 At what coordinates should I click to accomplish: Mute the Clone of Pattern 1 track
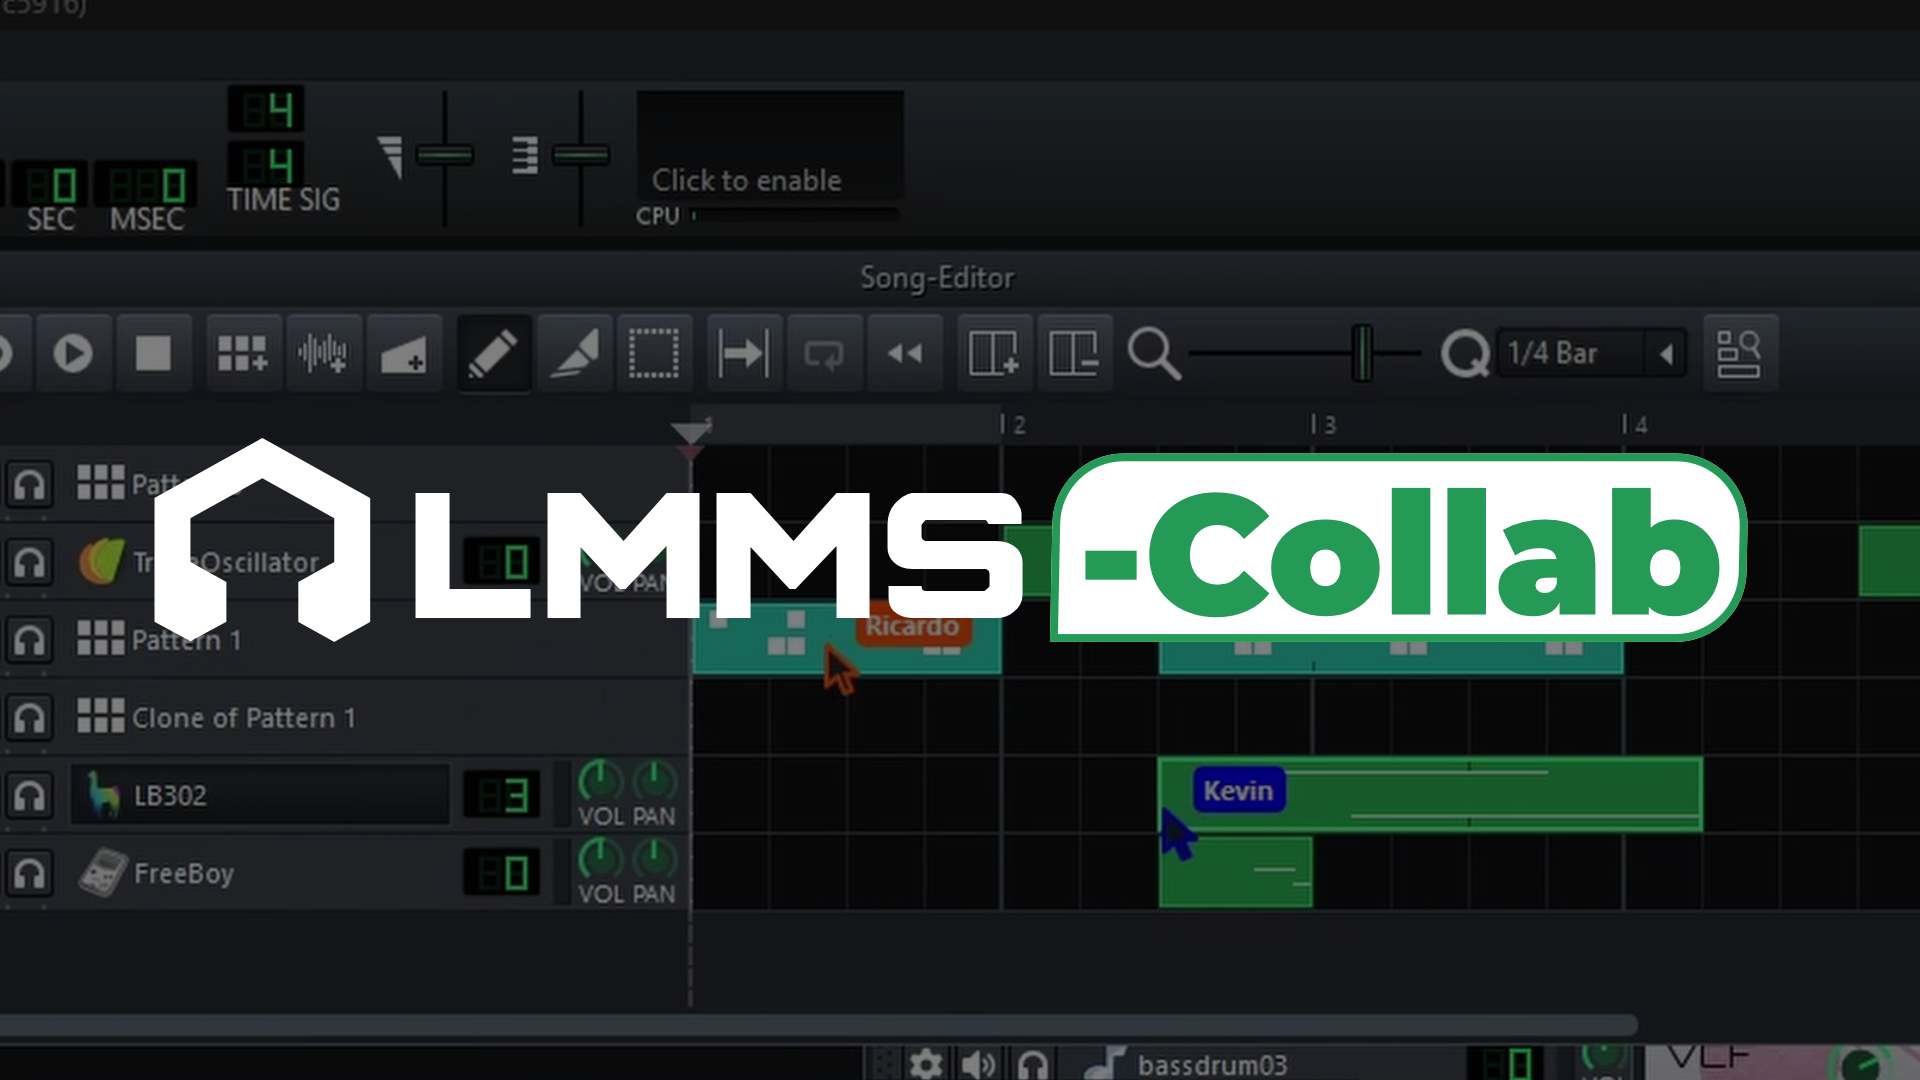30,717
